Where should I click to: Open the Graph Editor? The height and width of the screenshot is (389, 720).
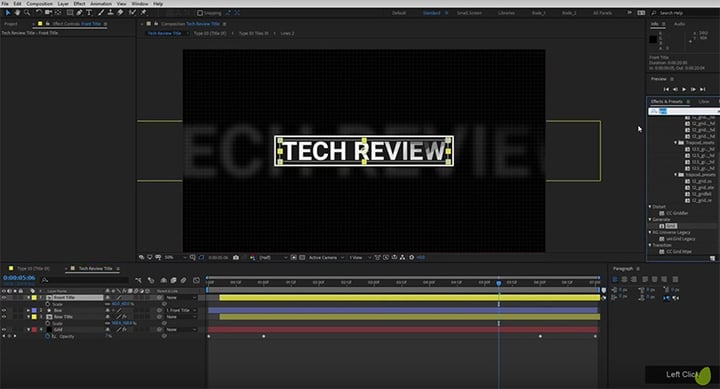tap(197, 280)
